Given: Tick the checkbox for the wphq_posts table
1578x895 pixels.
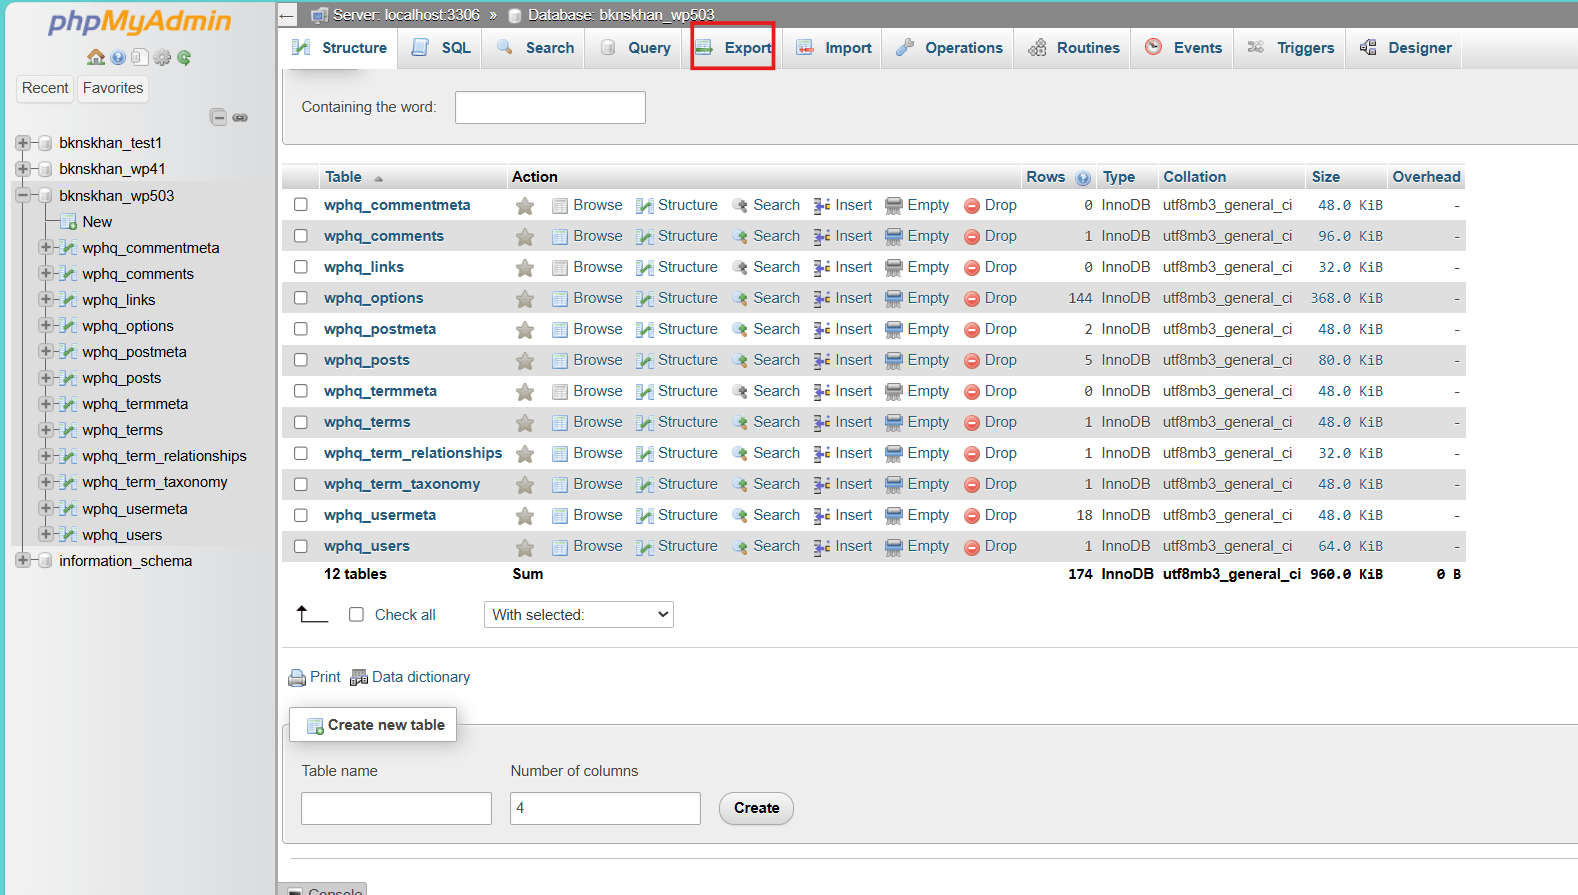Looking at the screenshot, I should 301,360.
